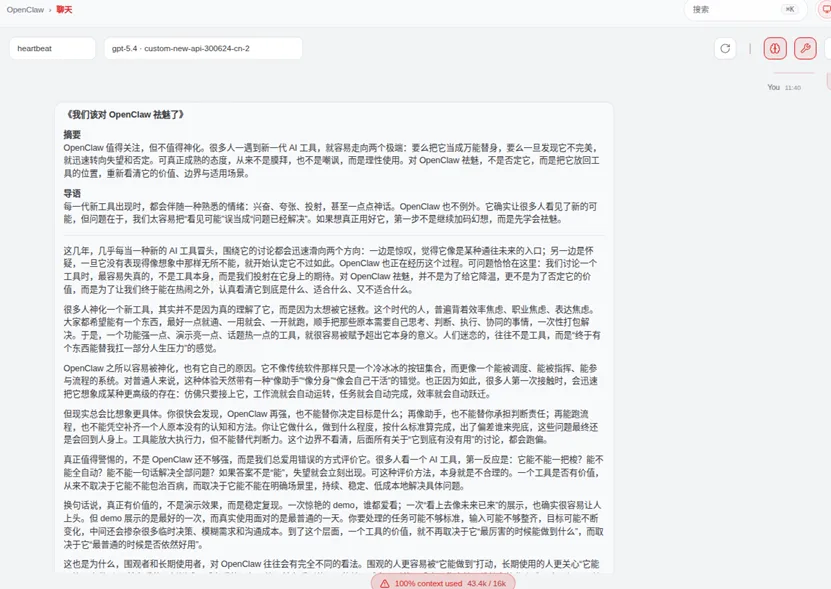
Task: Click the 43.4k / 16k token count
Action: [x=487, y=584]
